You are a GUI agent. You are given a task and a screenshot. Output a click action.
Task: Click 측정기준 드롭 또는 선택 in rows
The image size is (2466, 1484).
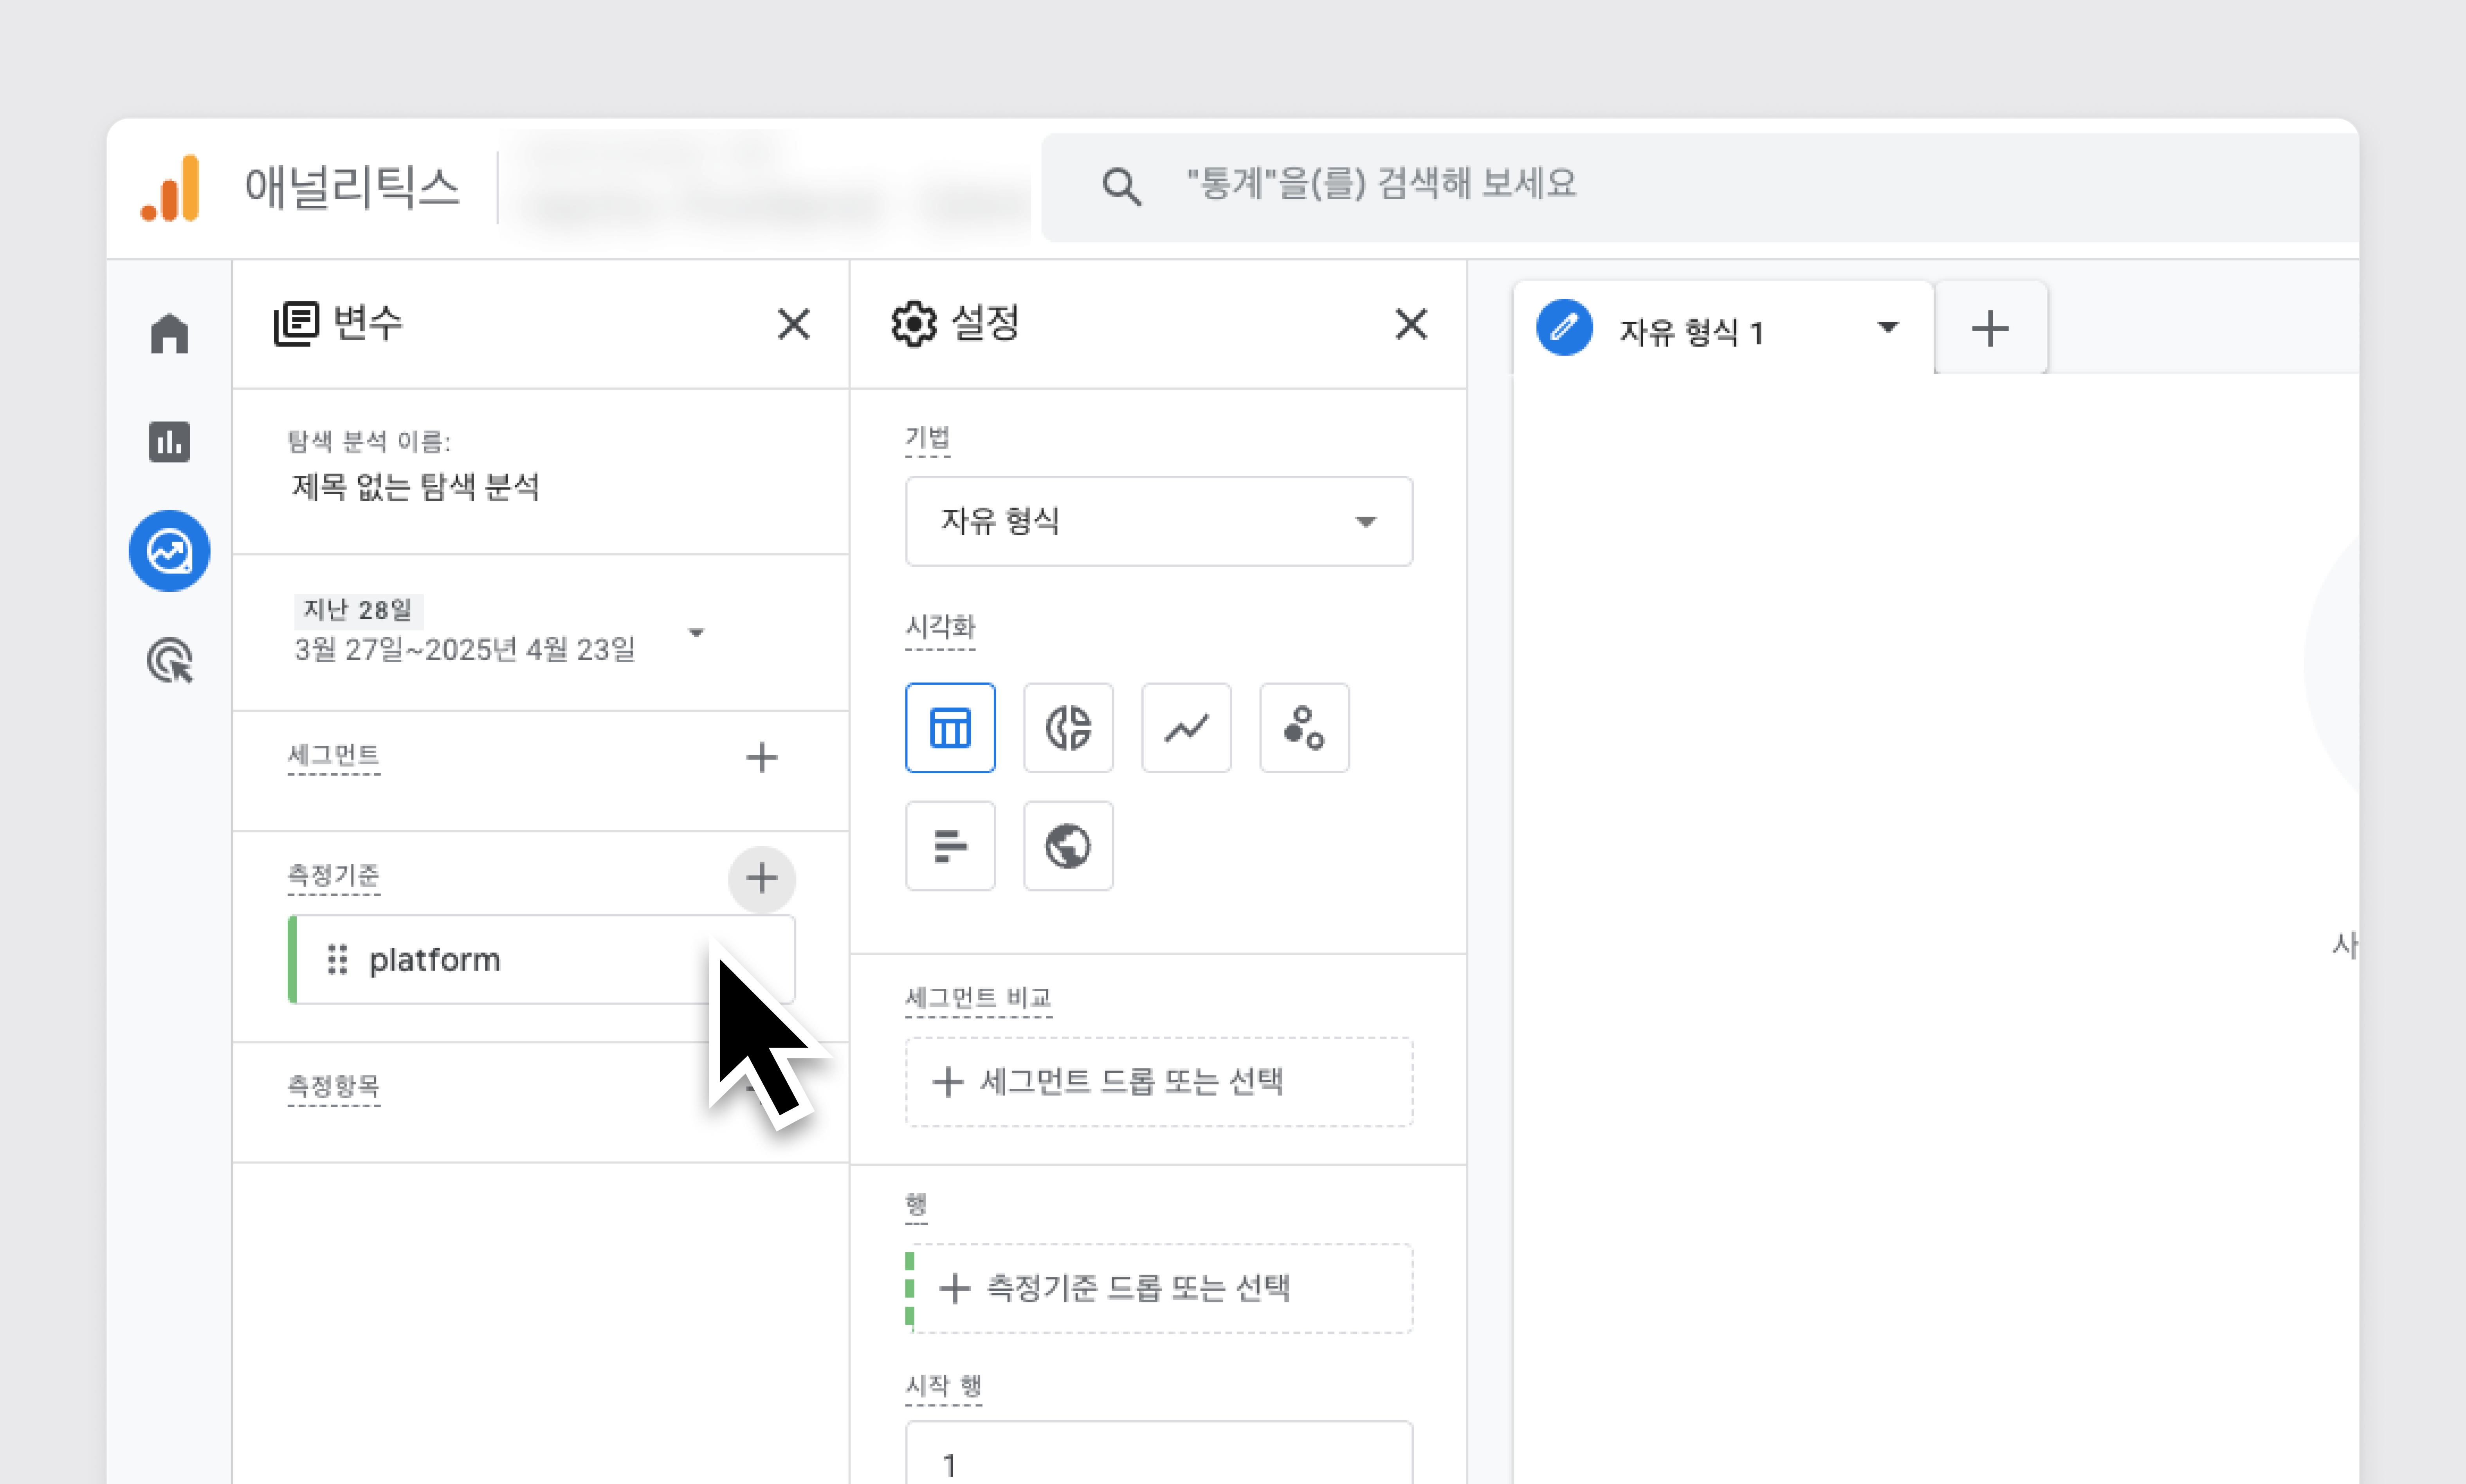pos(1159,1288)
